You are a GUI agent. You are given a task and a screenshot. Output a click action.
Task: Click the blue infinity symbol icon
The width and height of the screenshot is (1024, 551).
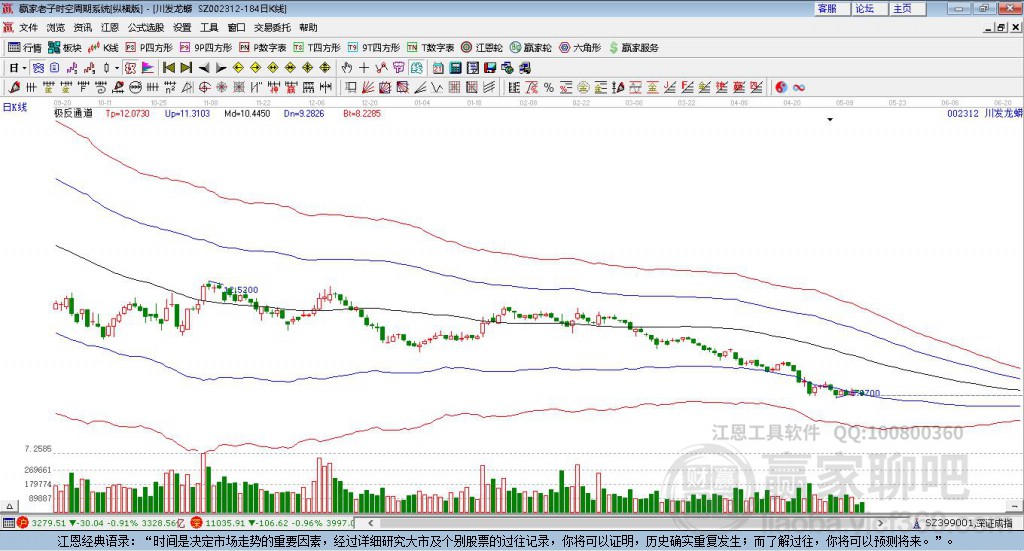[799, 87]
